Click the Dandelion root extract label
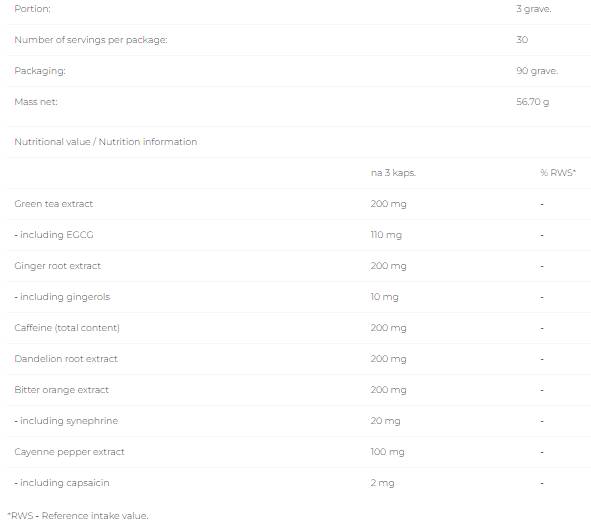This screenshot has width=591, height=530. [66, 359]
